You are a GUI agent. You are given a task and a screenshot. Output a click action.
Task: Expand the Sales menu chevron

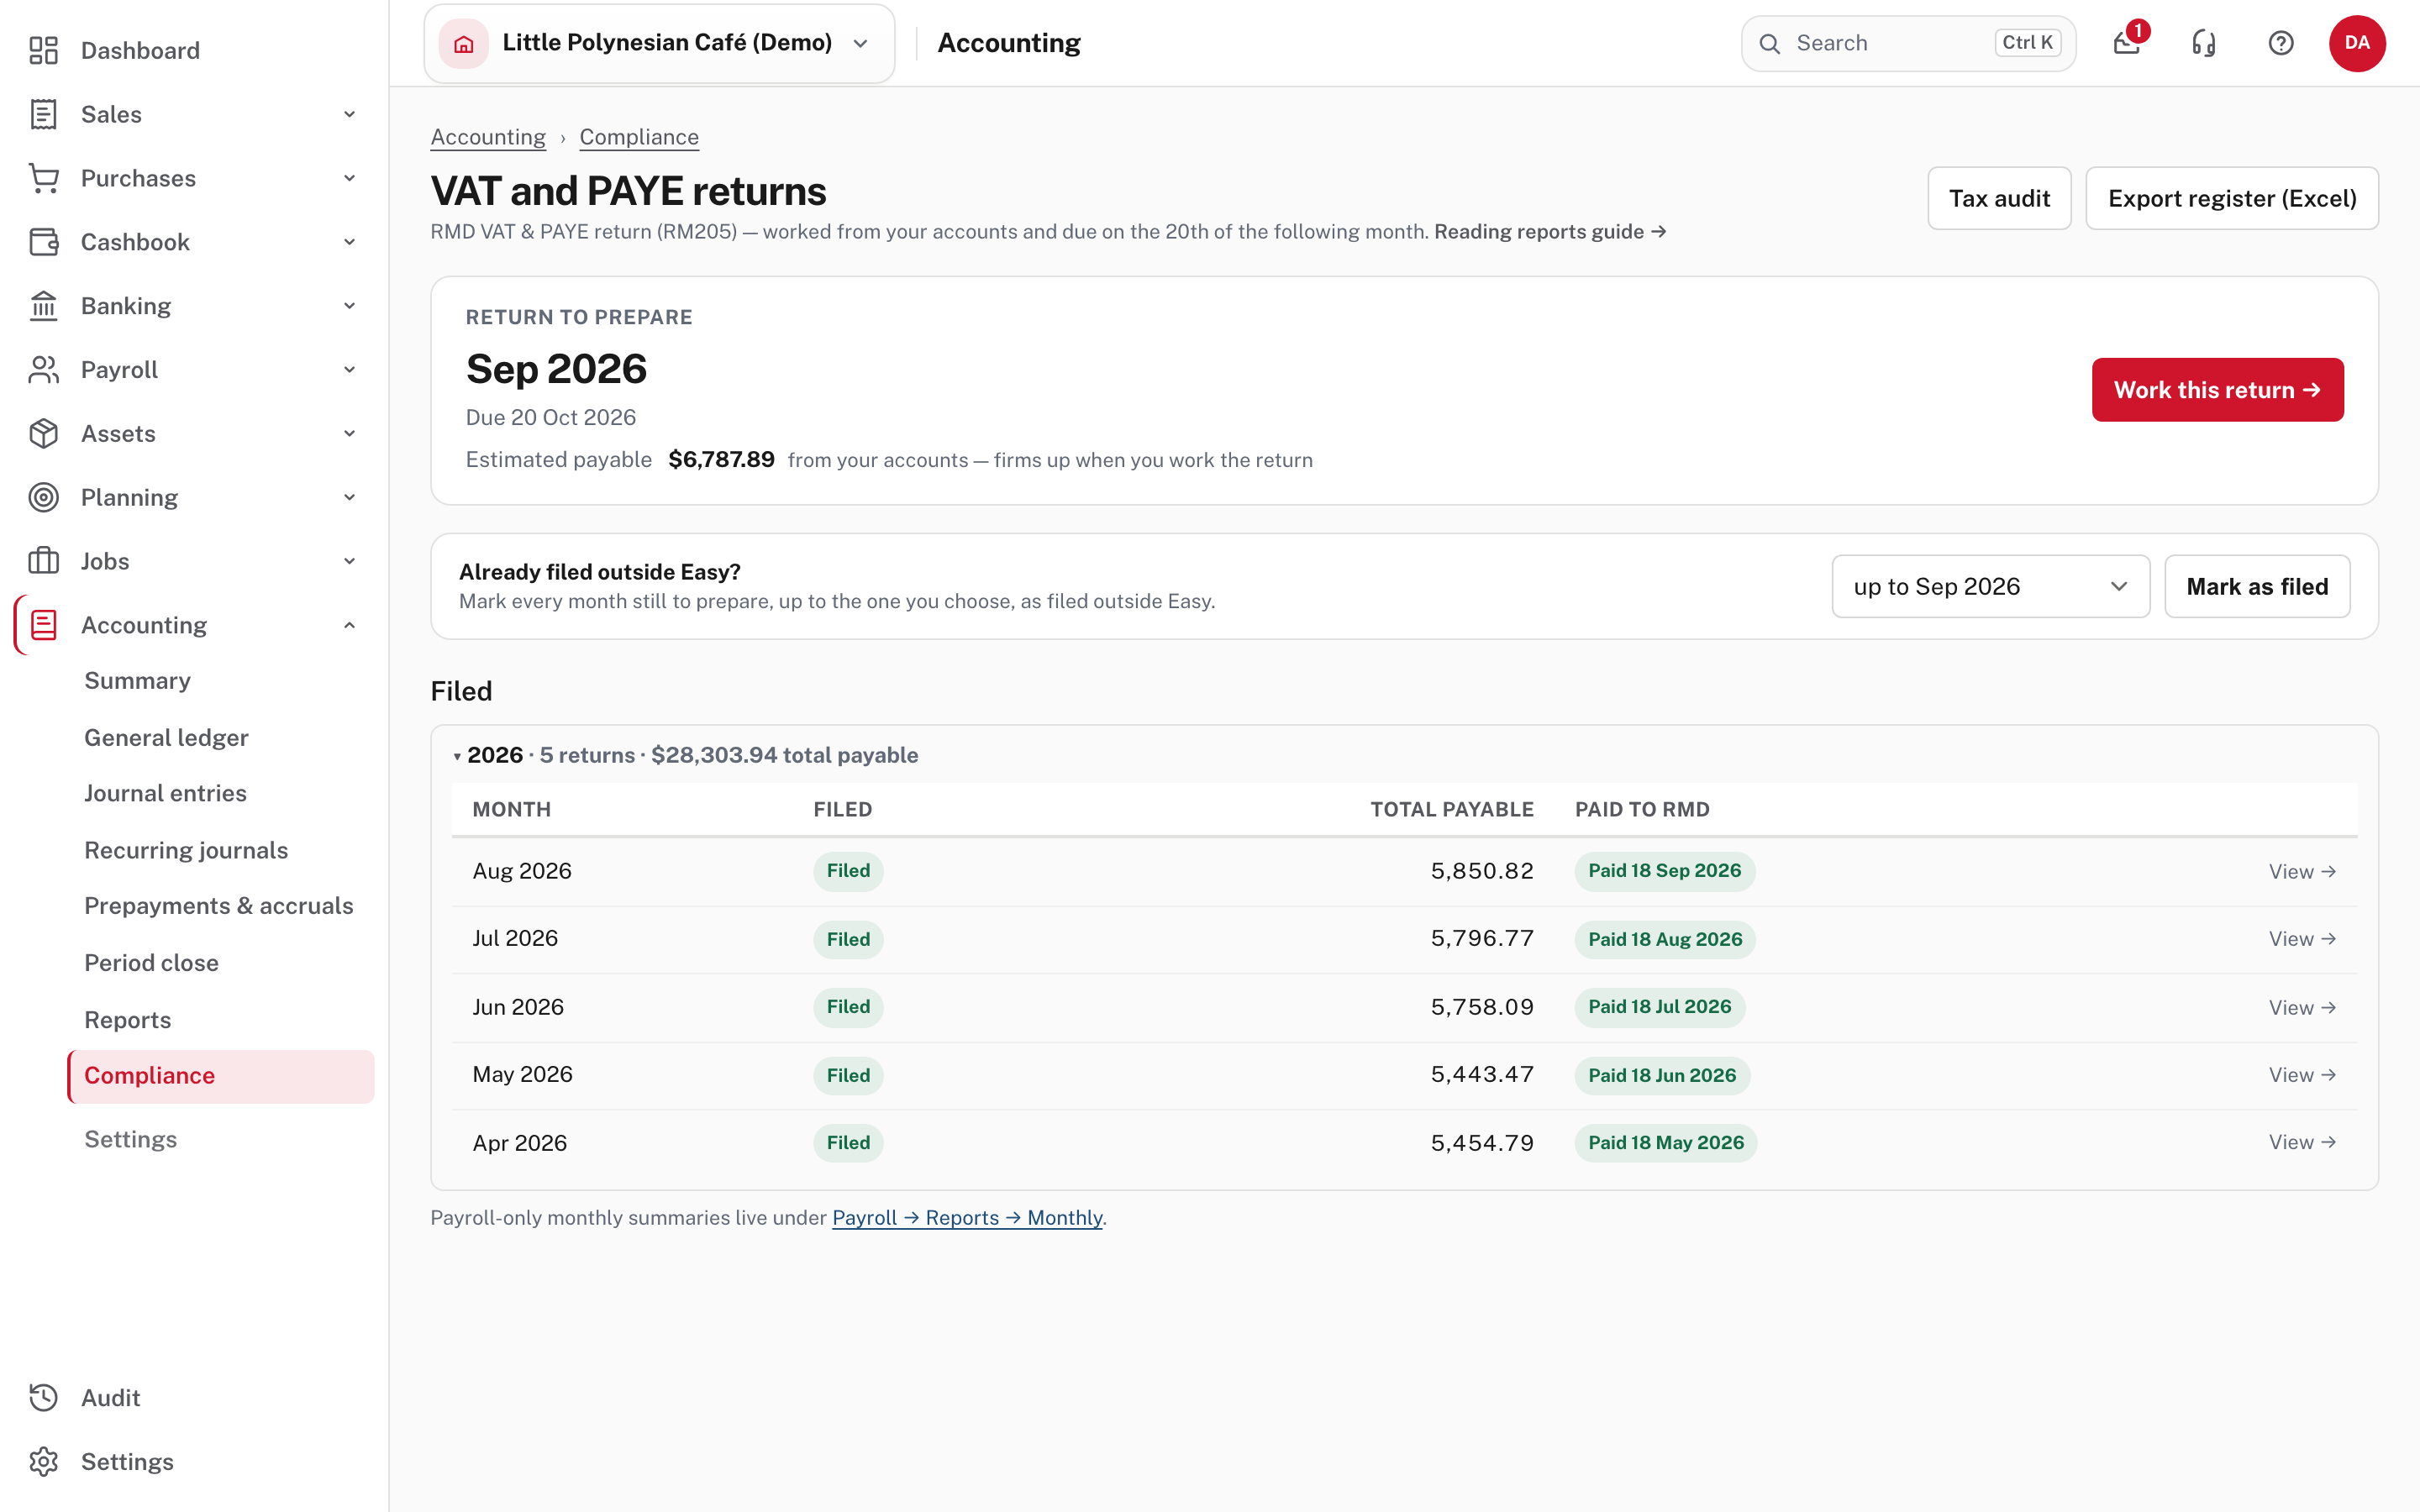click(349, 114)
